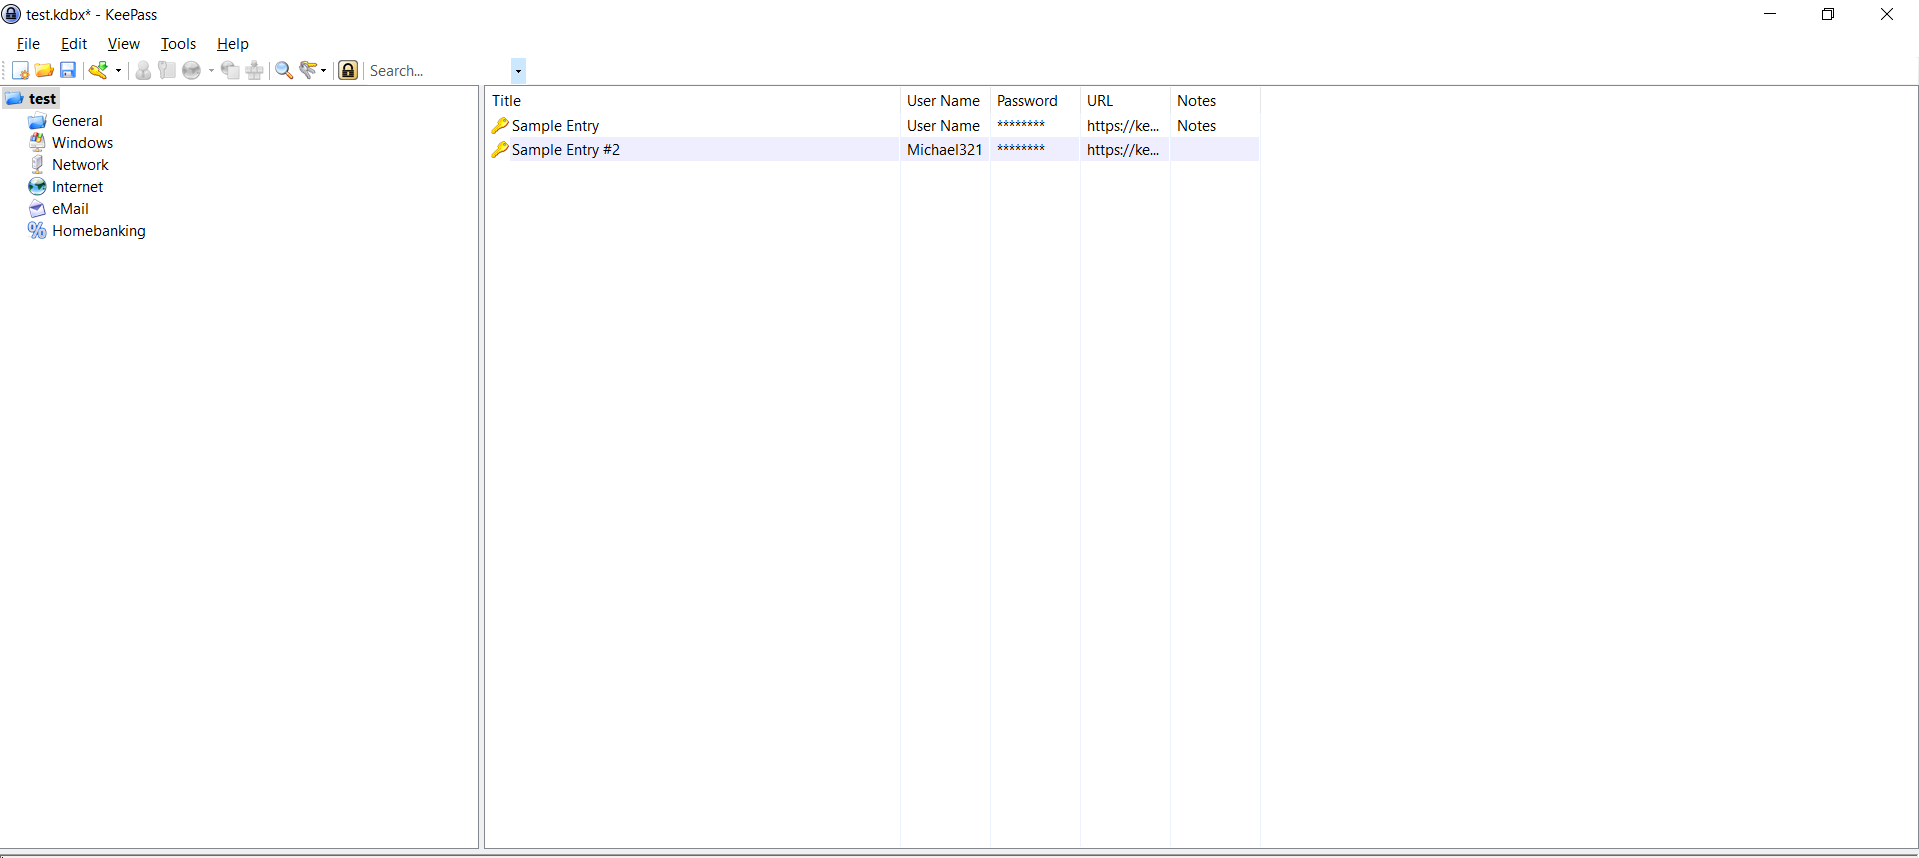The image size is (1919, 858).
Task: Add a new entry with the key icon
Action: pos(98,70)
